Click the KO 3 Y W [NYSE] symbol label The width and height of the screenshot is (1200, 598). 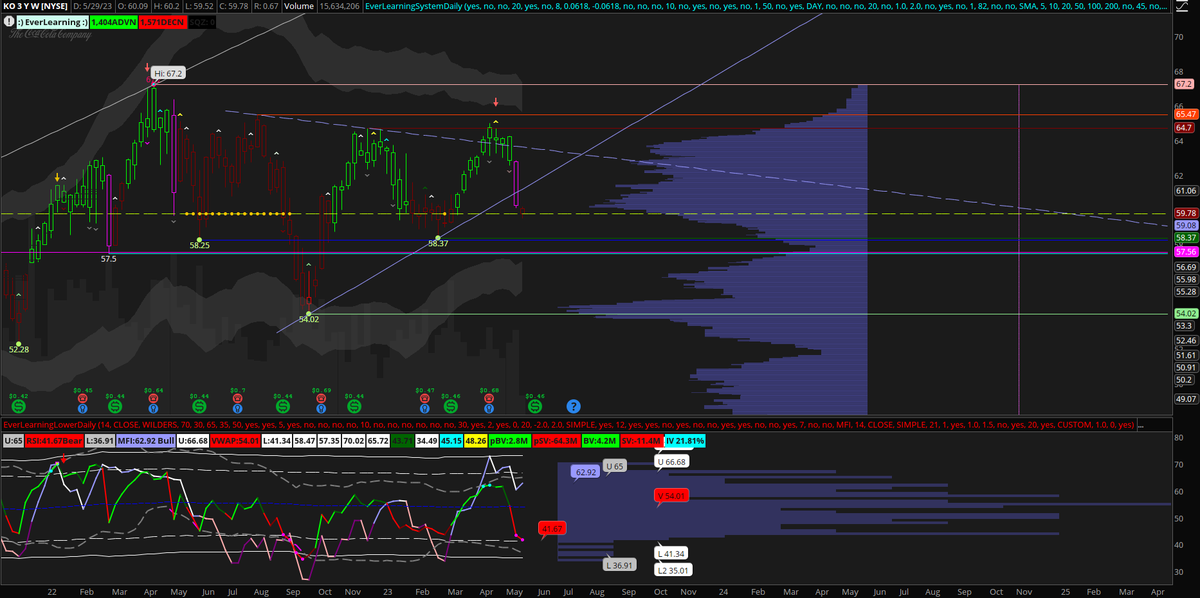(x=35, y=6)
